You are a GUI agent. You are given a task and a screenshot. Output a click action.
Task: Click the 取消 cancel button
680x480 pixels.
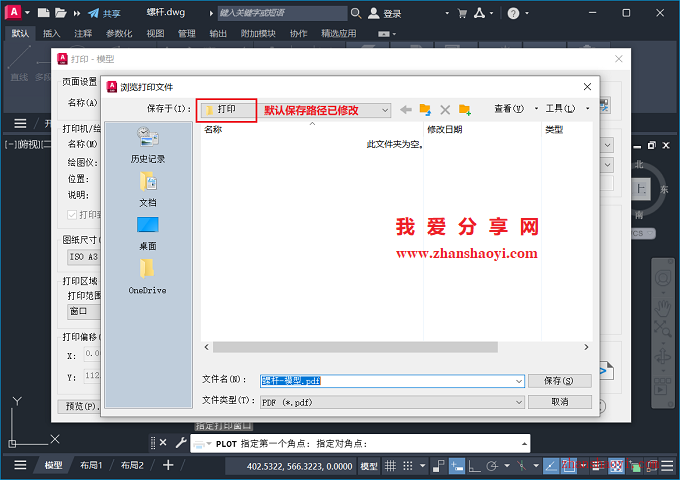(559, 401)
